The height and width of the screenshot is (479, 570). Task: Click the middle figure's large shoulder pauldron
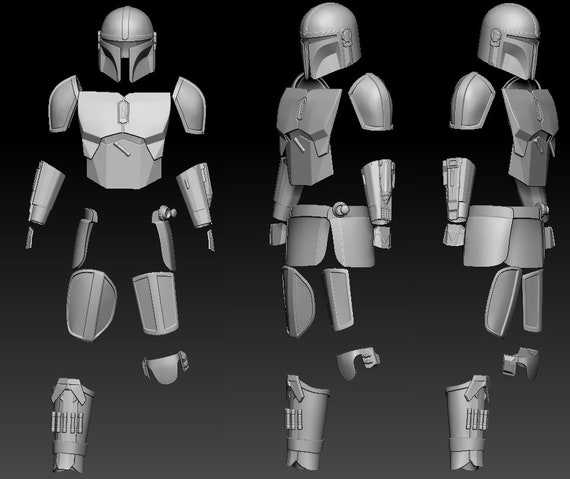pyautogui.click(x=371, y=102)
